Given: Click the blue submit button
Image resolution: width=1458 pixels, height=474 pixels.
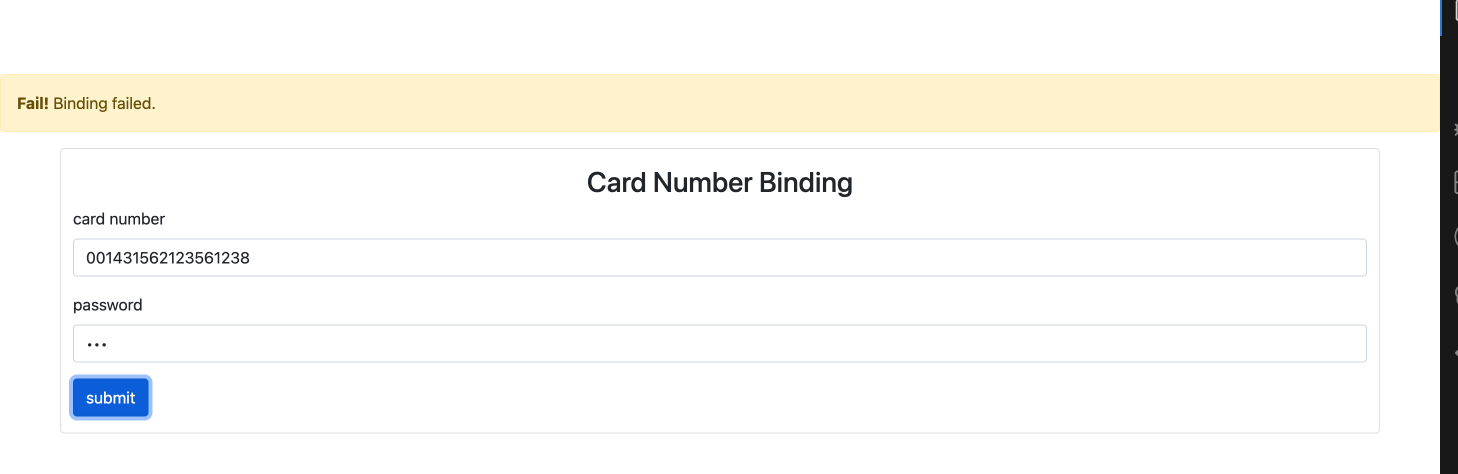Looking at the screenshot, I should [x=110, y=398].
